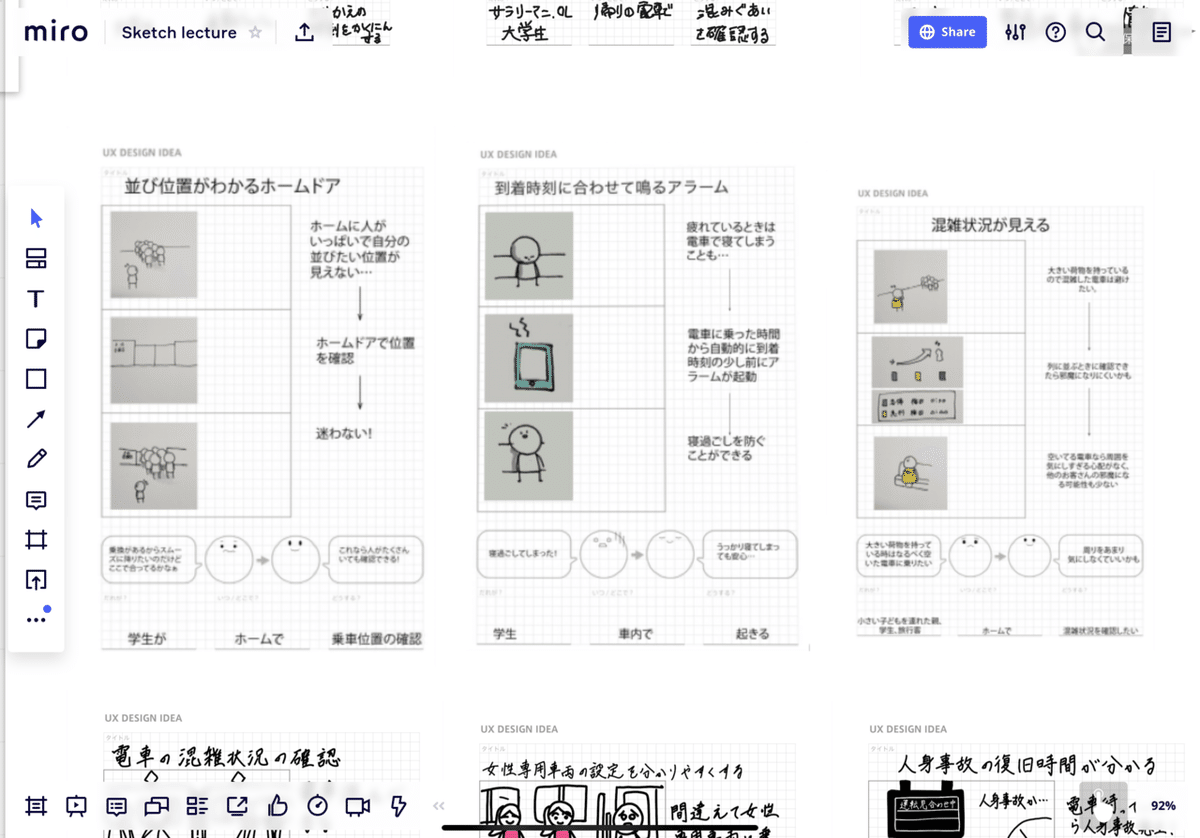Collapse the bottom toolbar with the double chevron

437,805
